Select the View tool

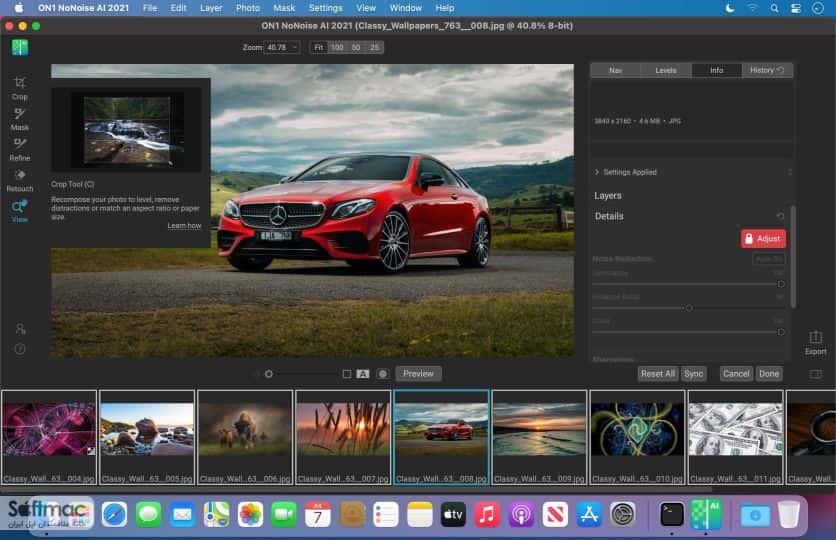click(20, 211)
